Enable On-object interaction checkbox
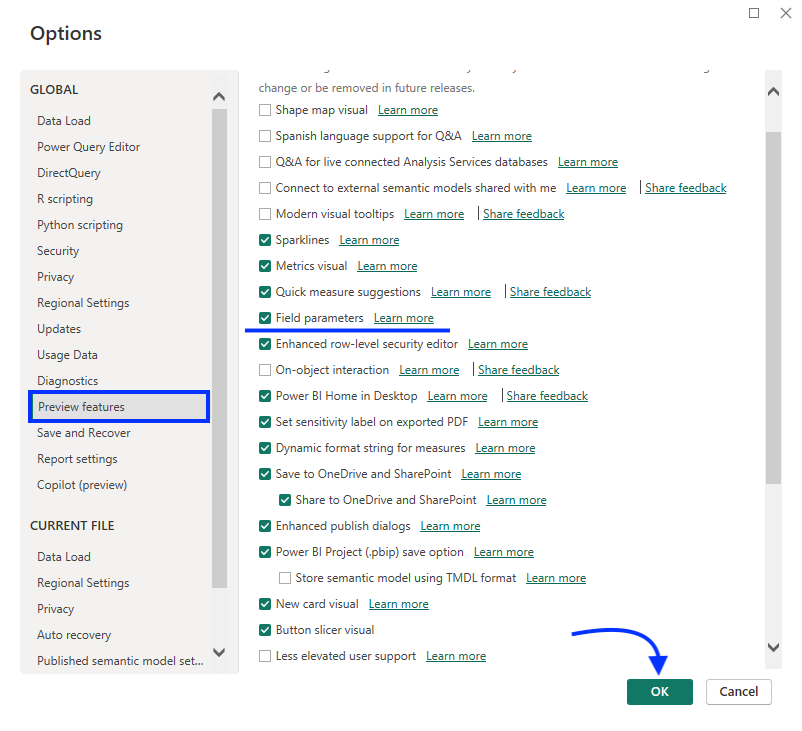The image size is (802, 731). coord(264,370)
